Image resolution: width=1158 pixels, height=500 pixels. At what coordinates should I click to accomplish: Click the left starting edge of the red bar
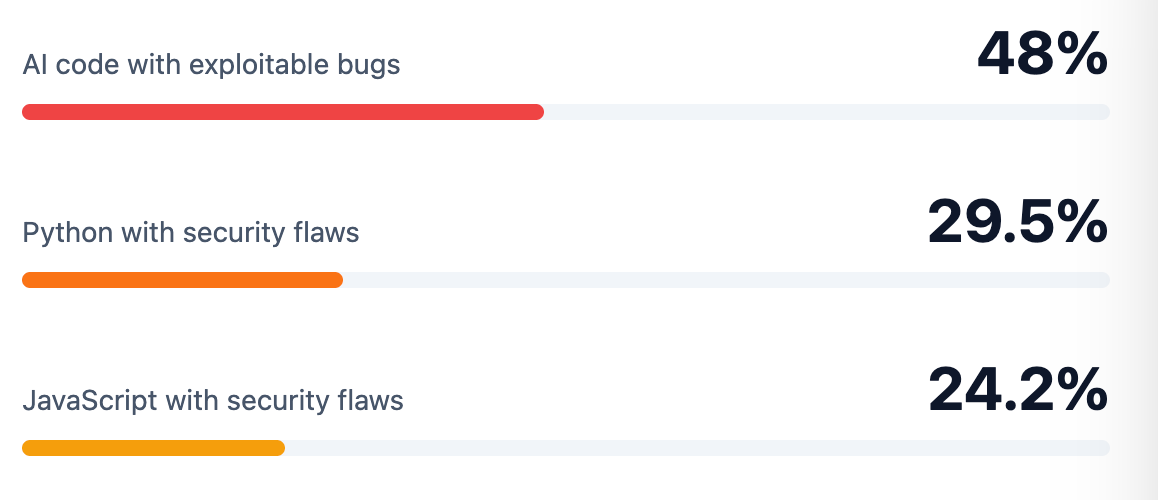pyautogui.click(x=27, y=112)
